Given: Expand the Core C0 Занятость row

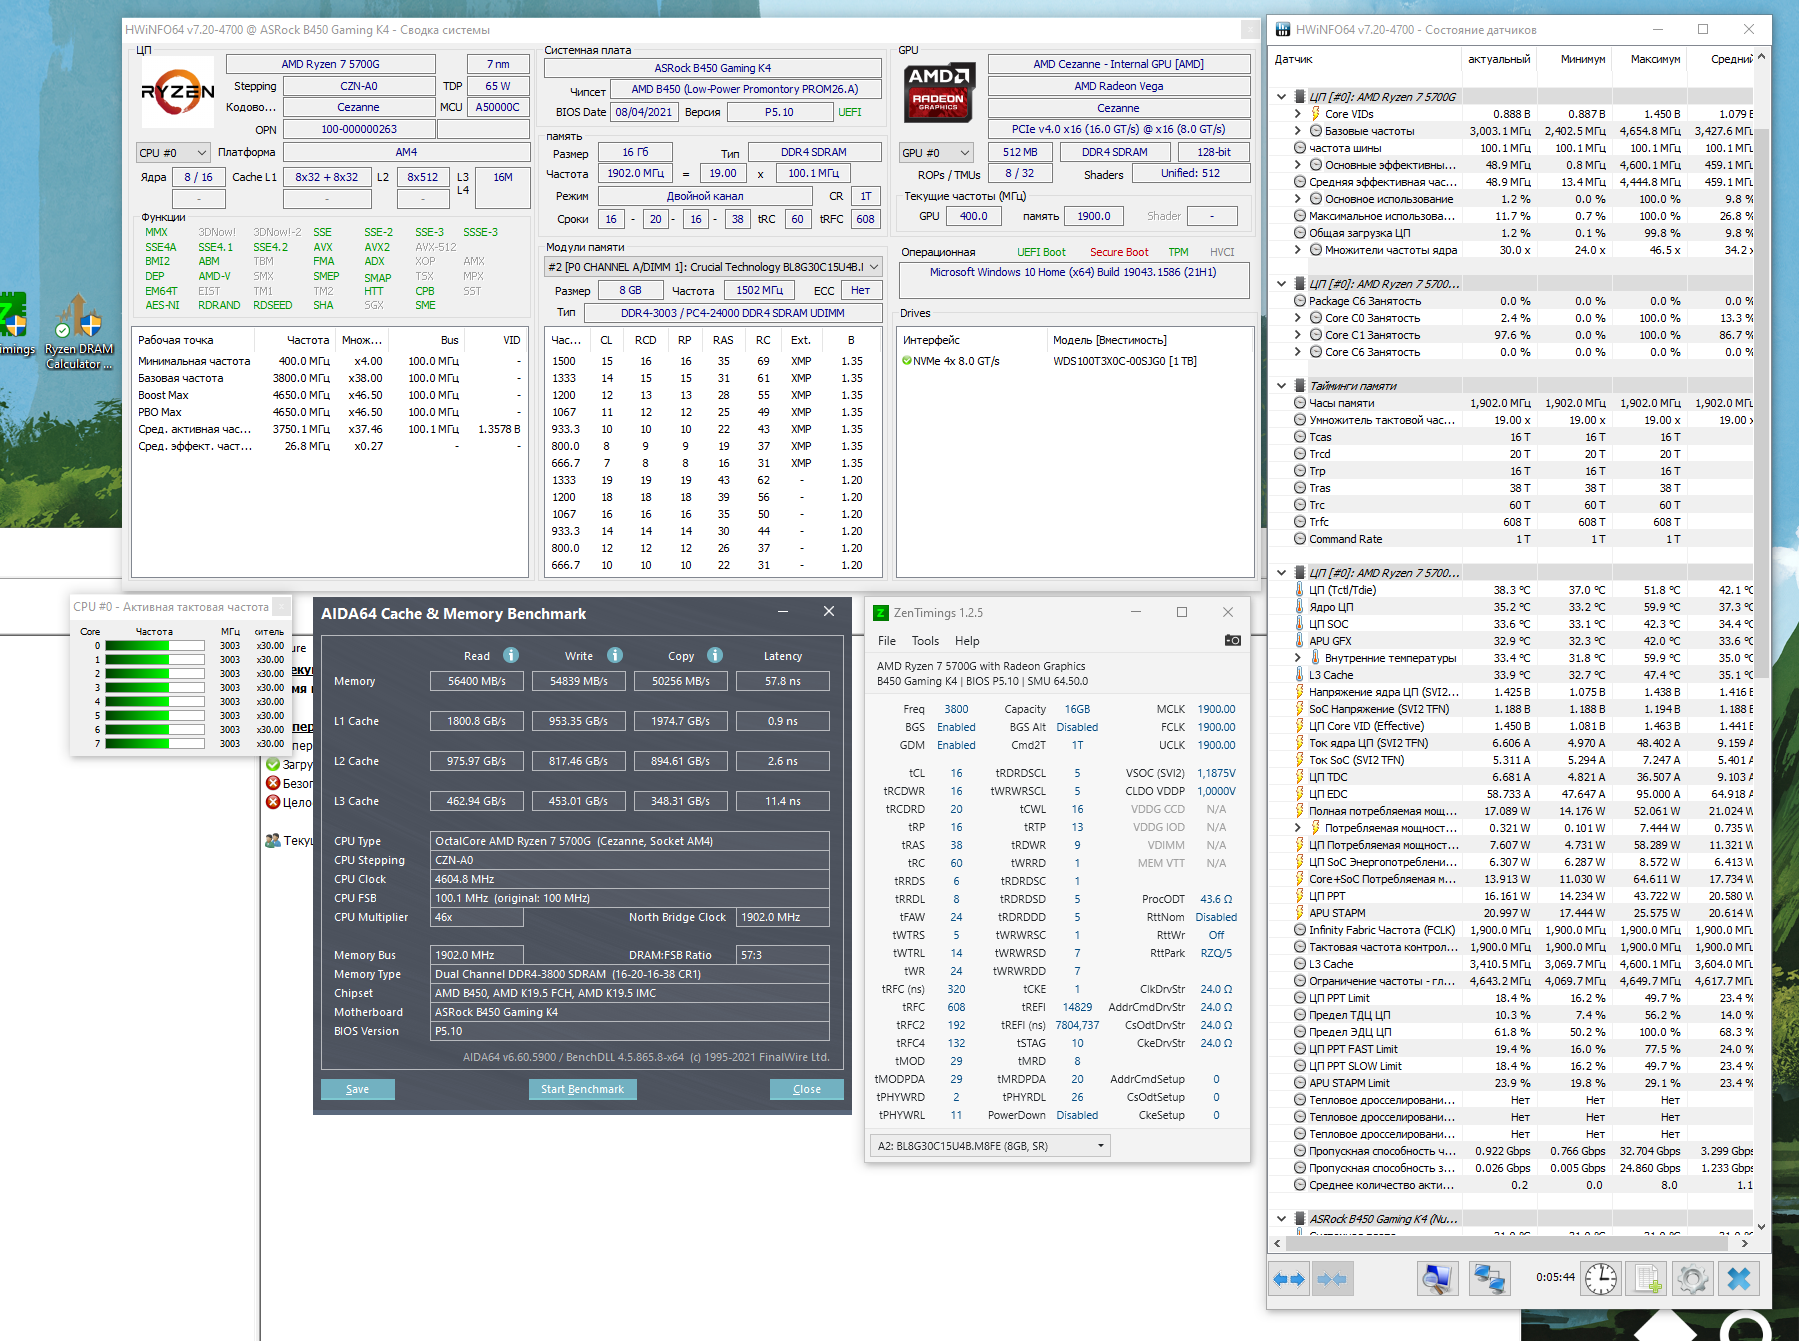Looking at the screenshot, I should pos(1298,318).
